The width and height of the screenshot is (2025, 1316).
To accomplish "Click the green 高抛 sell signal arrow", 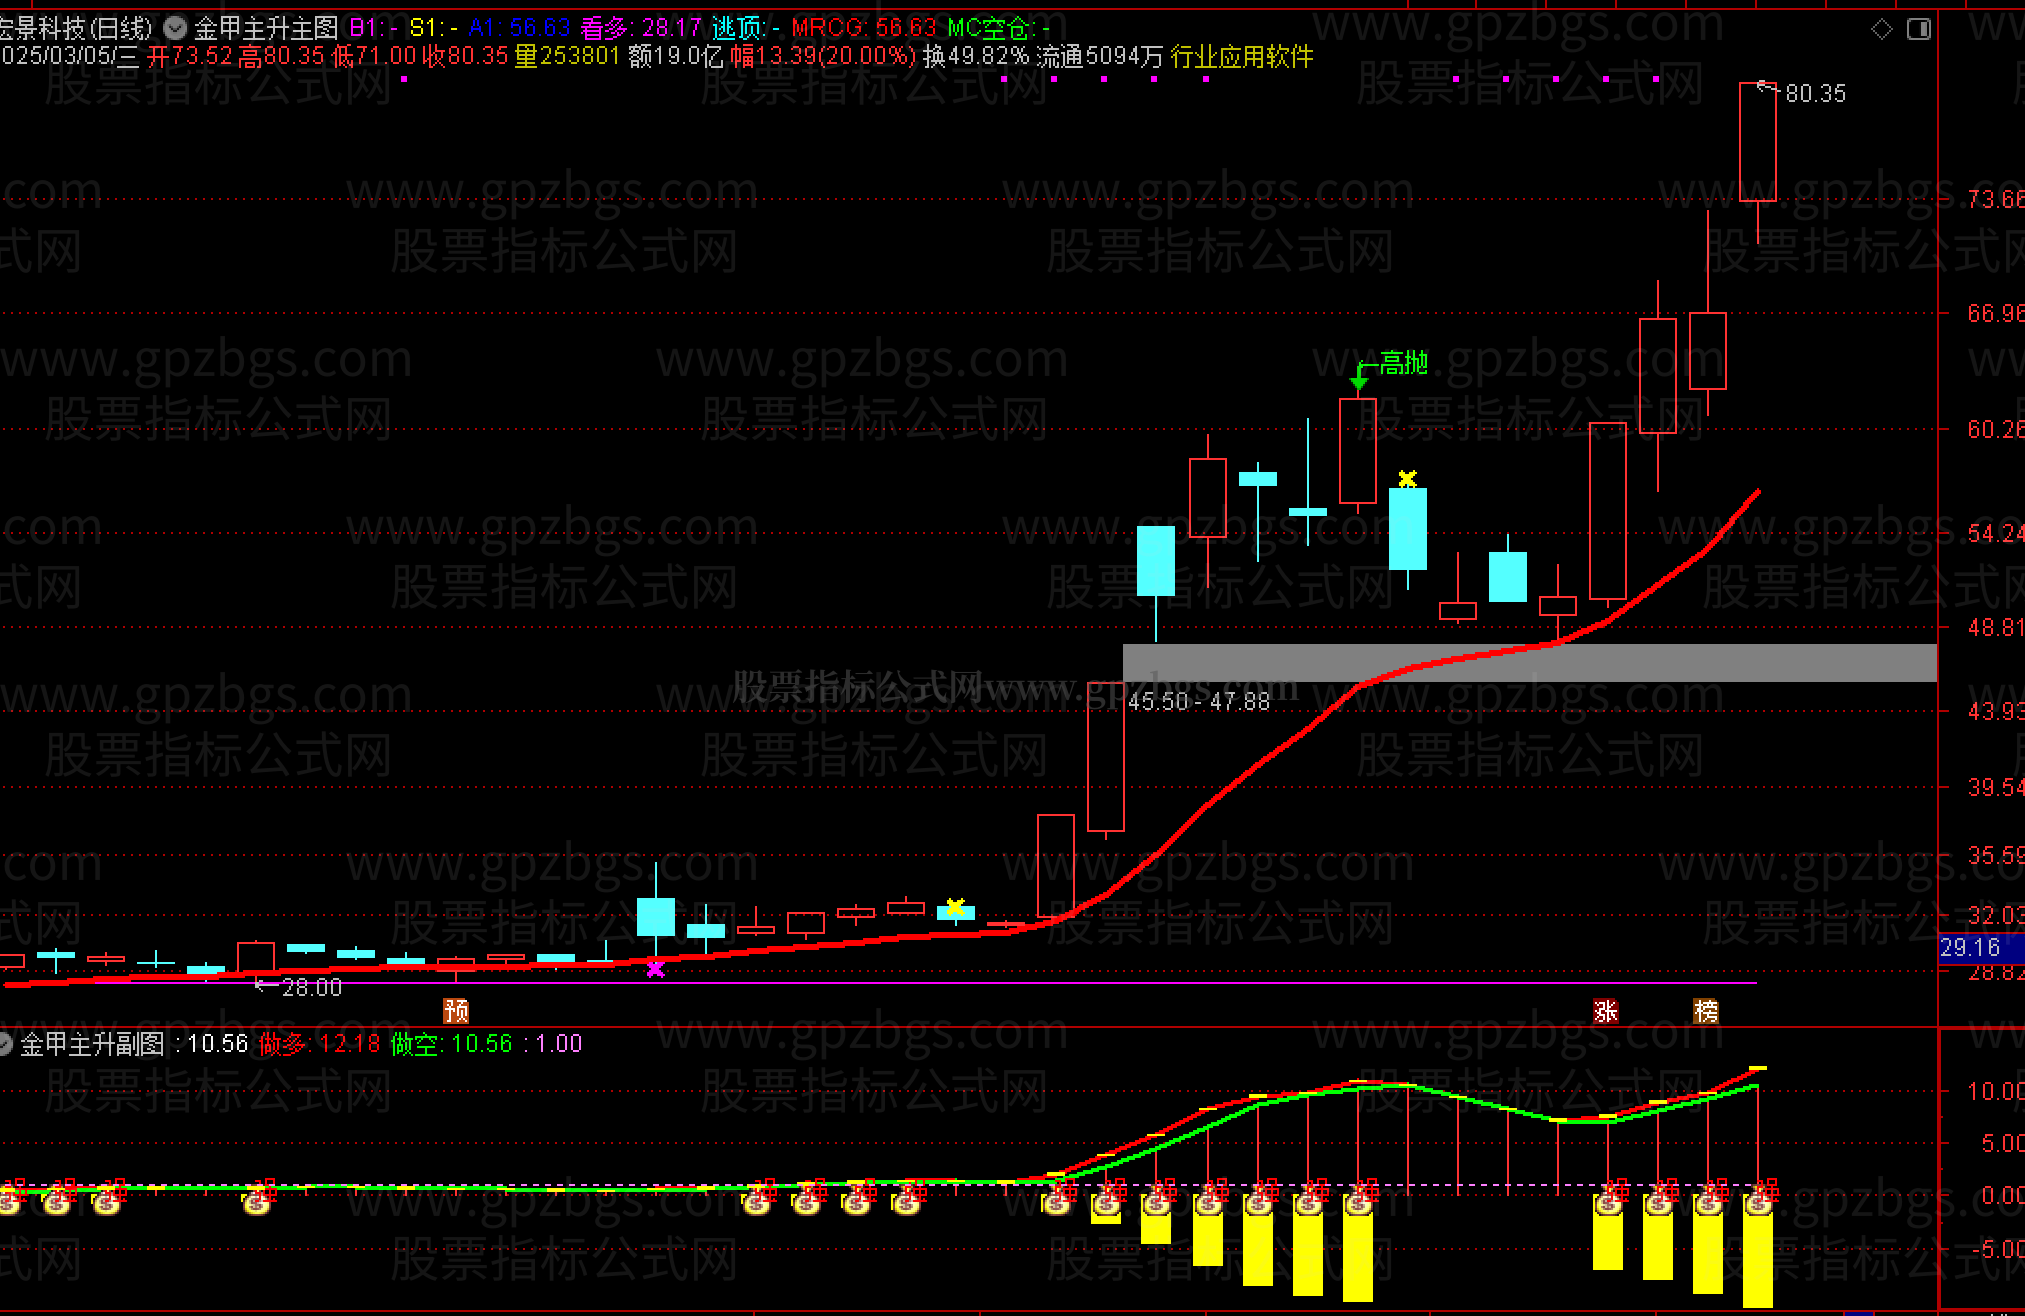I will point(1359,380).
